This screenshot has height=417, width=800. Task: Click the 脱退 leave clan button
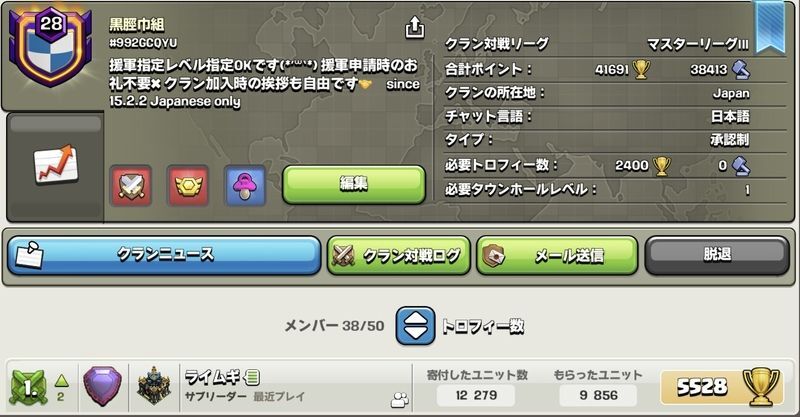(x=717, y=255)
